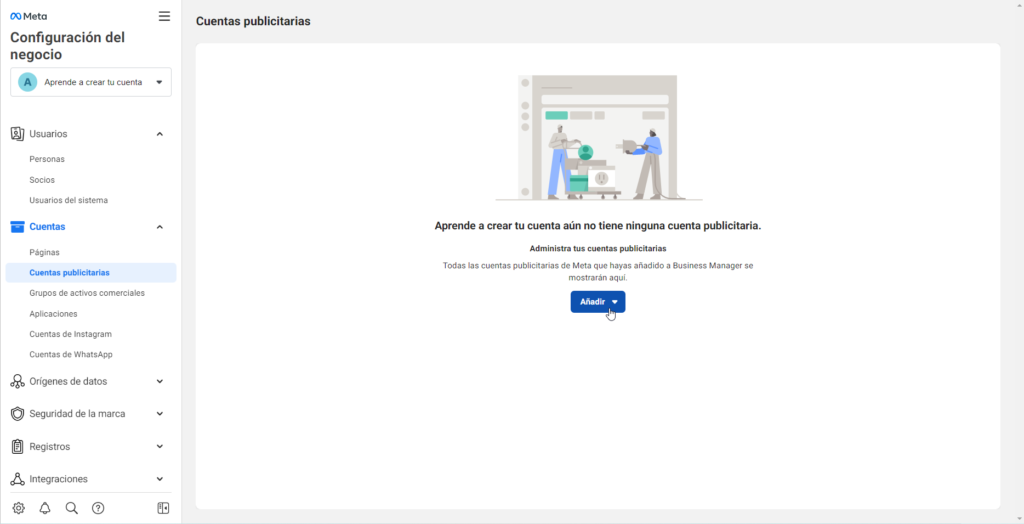Click the hamburger menu icon
Image resolution: width=1024 pixels, height=524 pixels.
164,16
